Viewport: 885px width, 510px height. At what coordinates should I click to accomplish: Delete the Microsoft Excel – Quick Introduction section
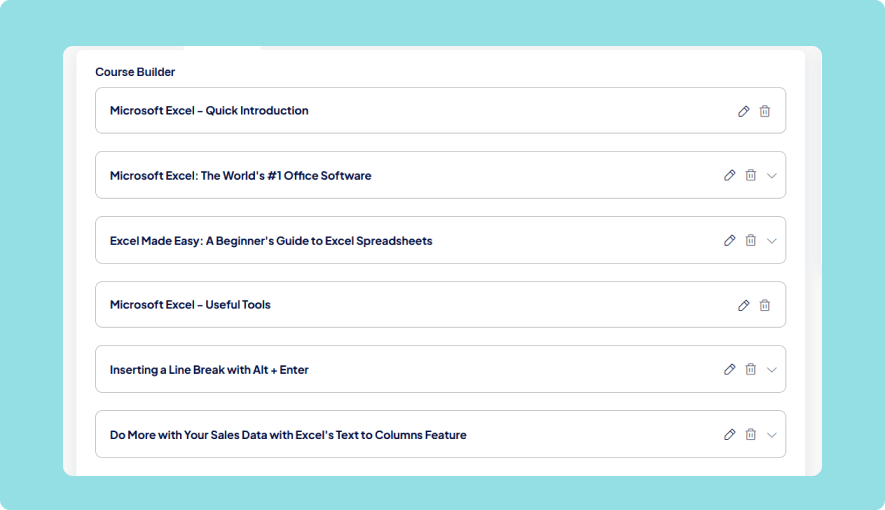765,111
